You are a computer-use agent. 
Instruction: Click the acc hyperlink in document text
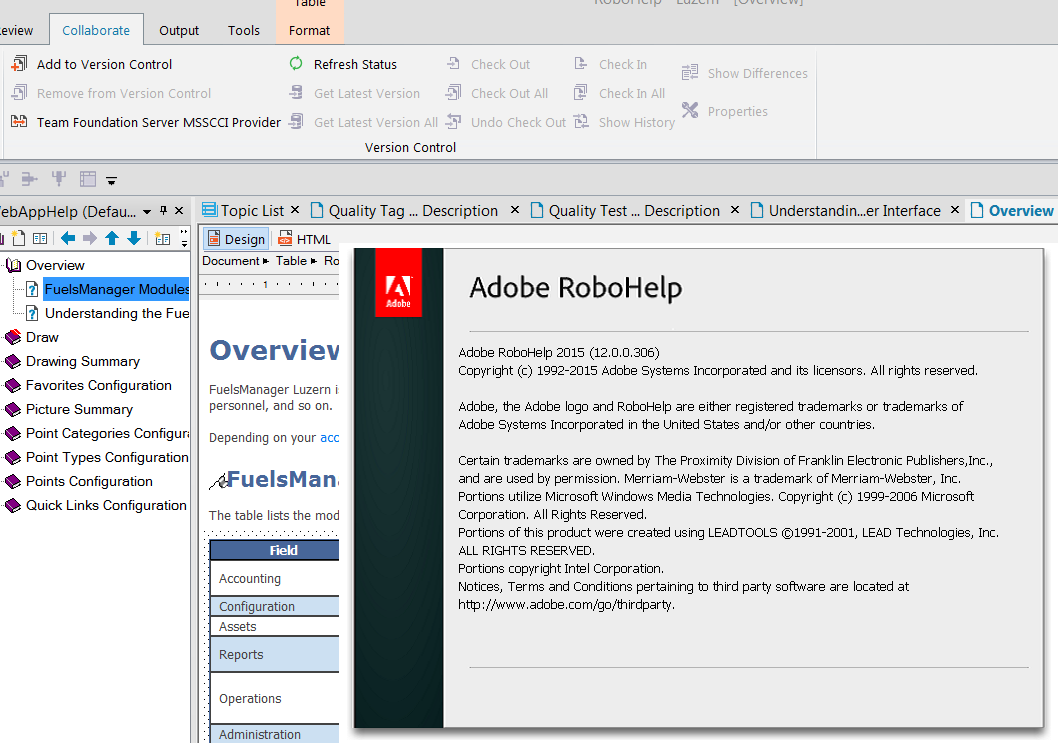point(329,437)
